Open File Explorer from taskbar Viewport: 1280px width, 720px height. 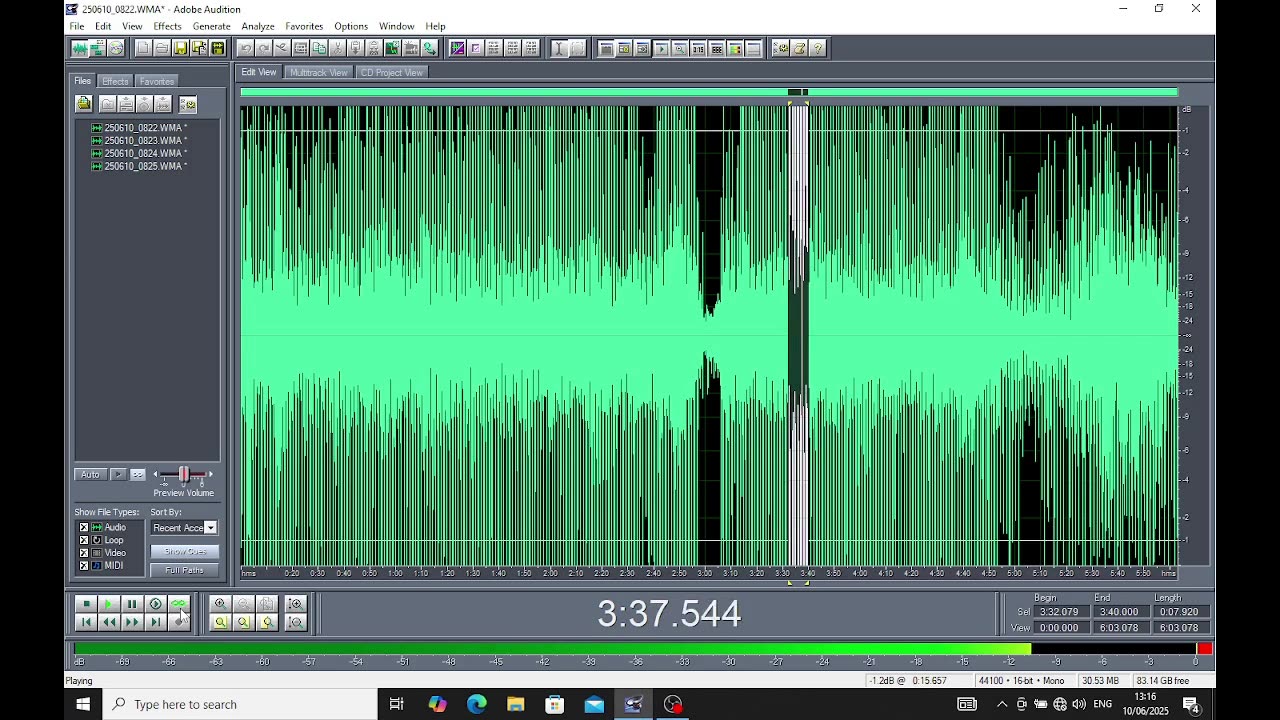[x=516, y=704]
